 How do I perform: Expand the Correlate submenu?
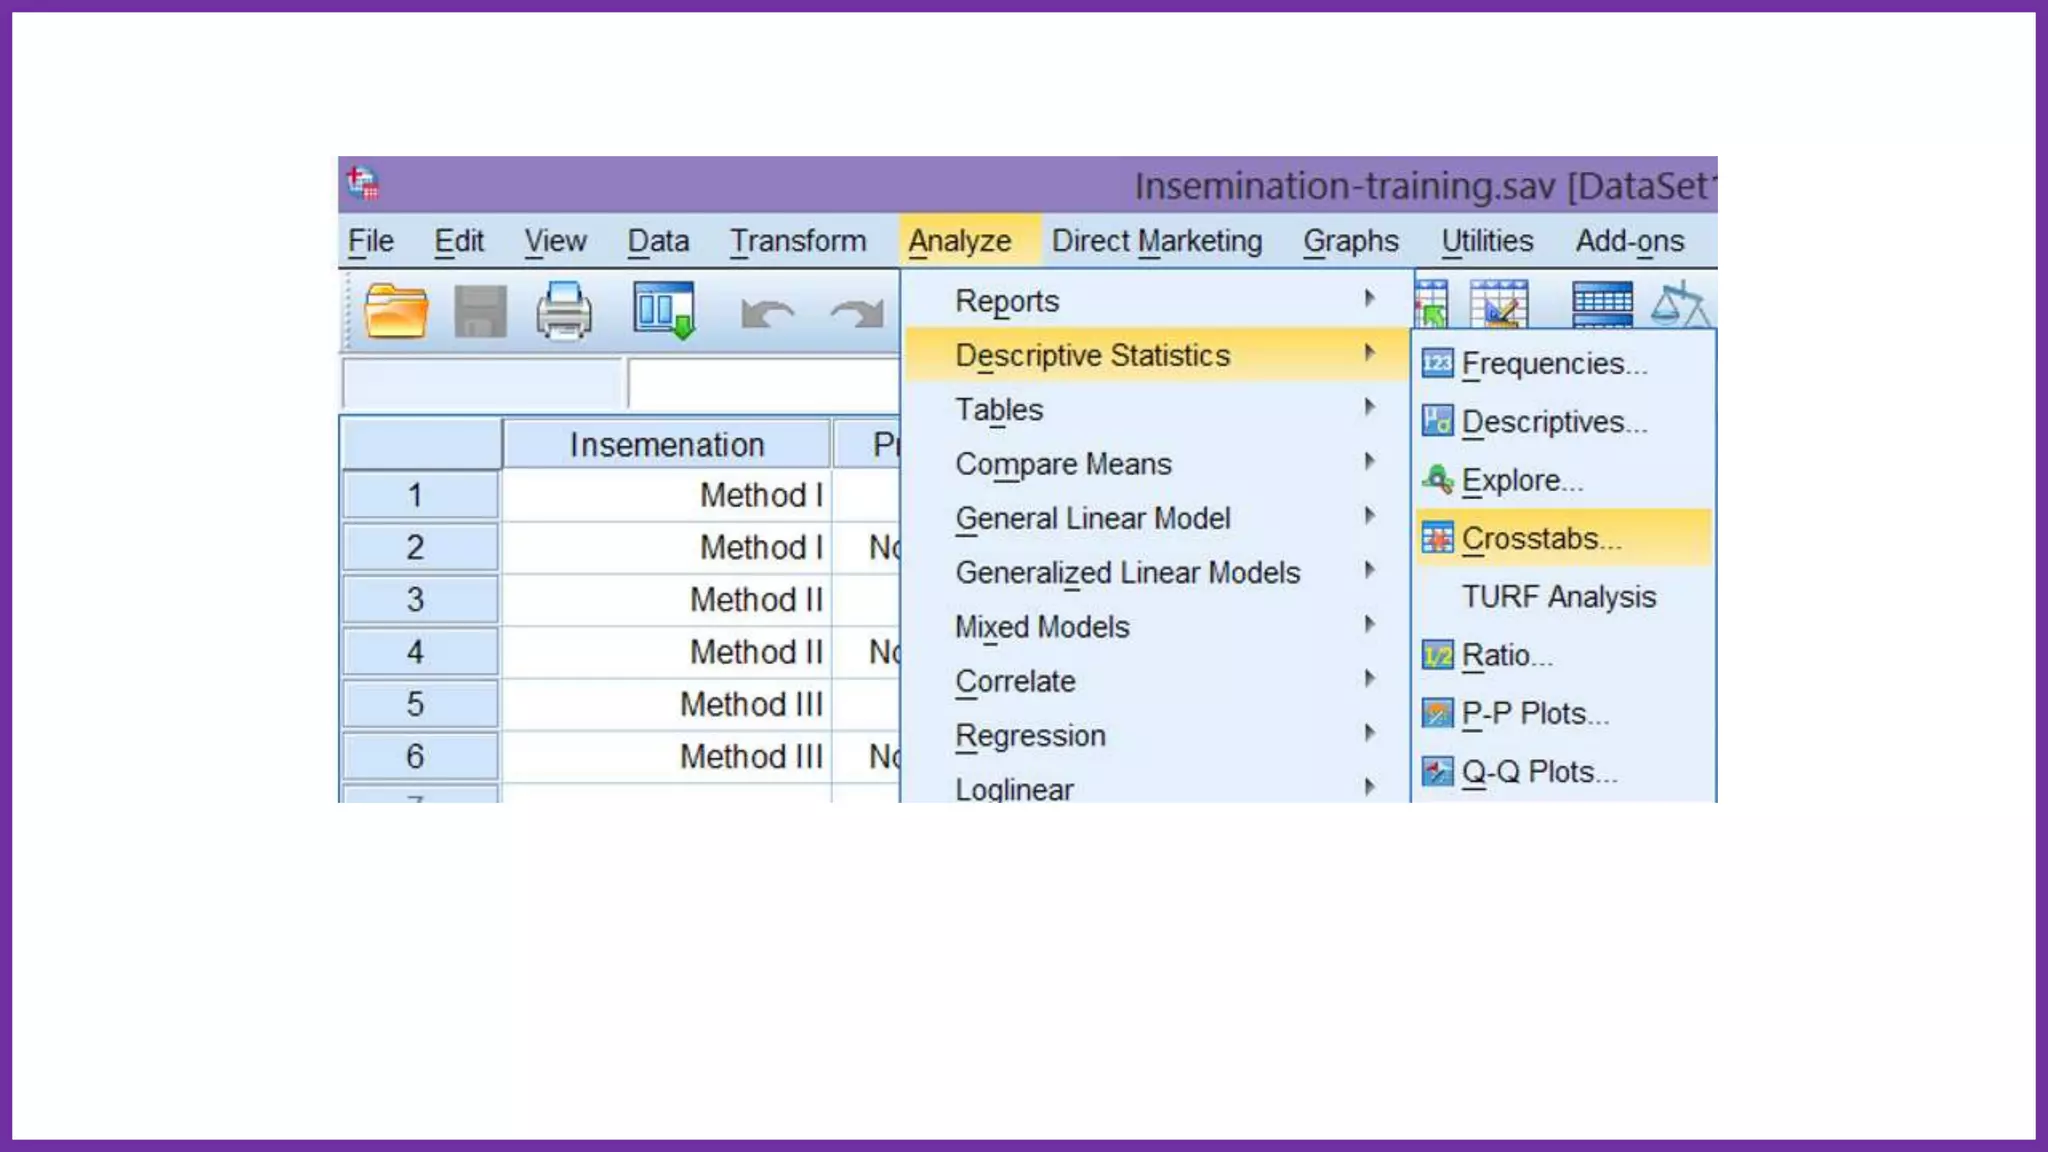(x=1015, y=681)
